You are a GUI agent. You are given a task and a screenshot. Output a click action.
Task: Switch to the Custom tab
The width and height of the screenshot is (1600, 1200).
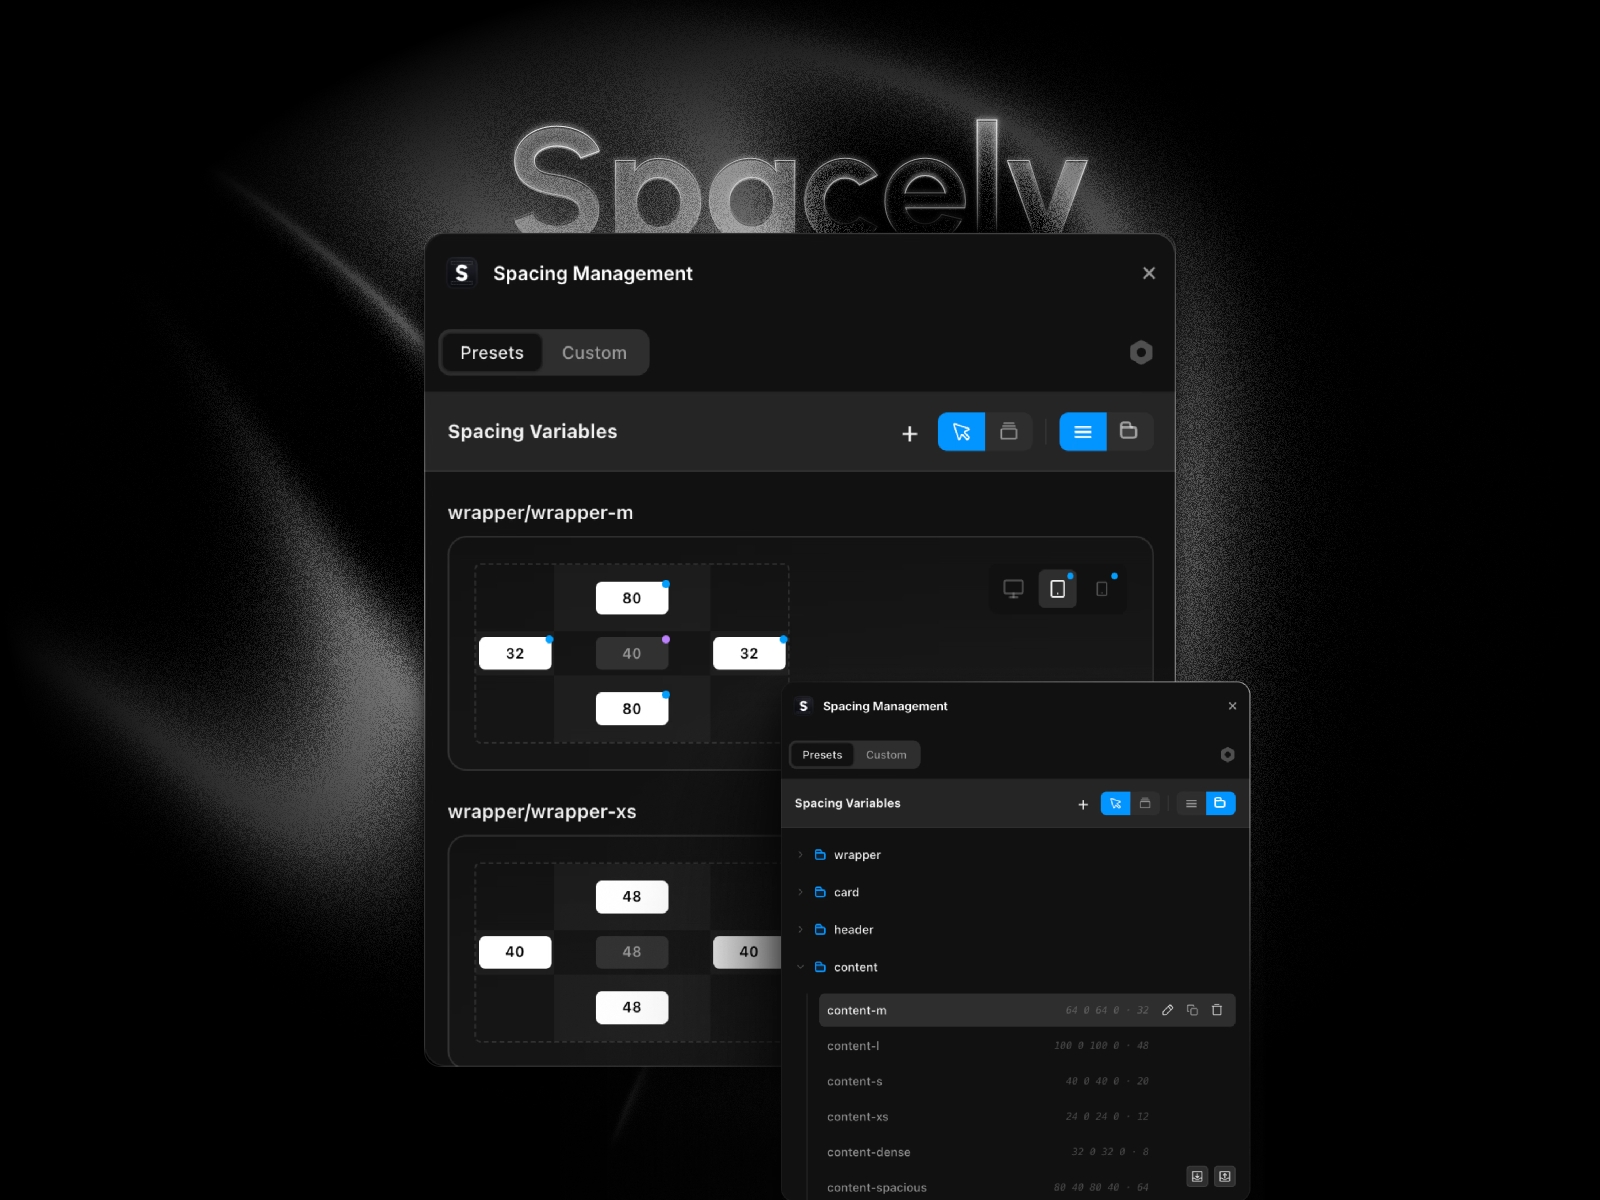tap(594, 352)
